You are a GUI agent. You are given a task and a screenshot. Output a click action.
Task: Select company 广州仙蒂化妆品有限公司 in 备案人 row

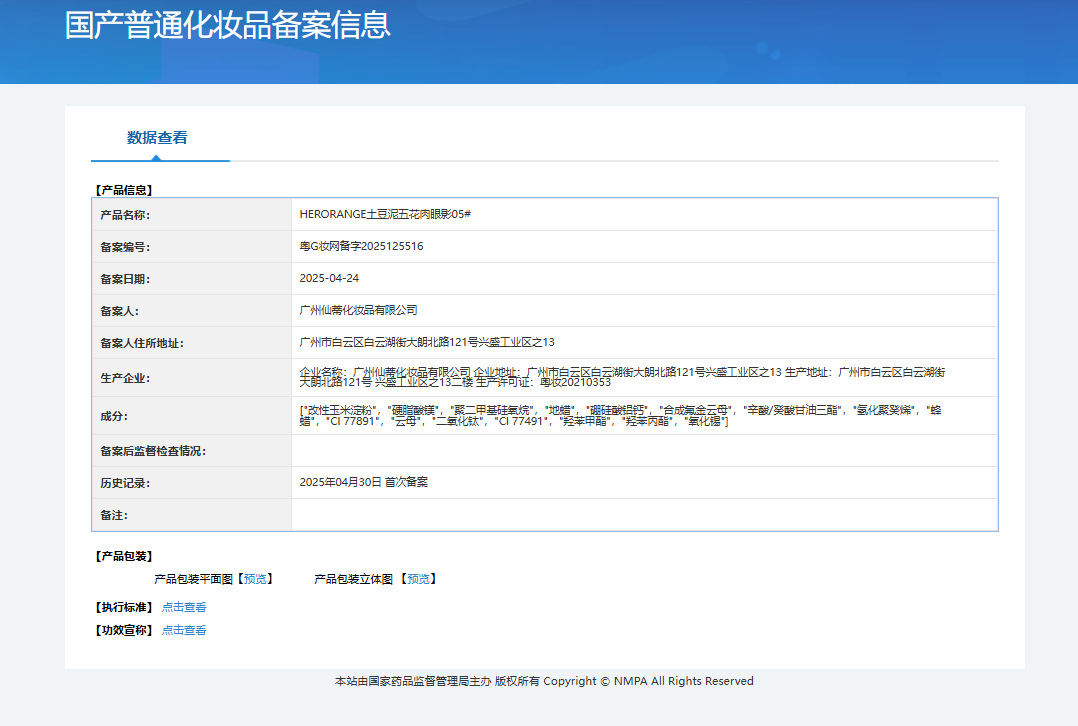(x=358, y=310)
